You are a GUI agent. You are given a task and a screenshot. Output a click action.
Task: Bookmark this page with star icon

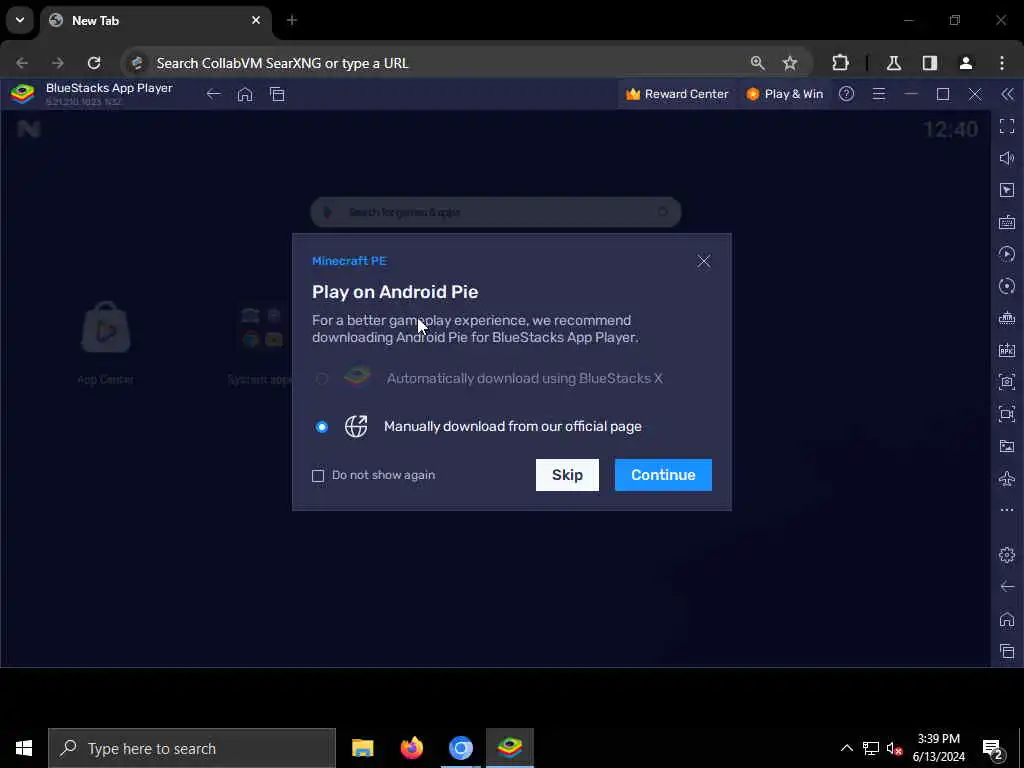click(x=790, y=63)
